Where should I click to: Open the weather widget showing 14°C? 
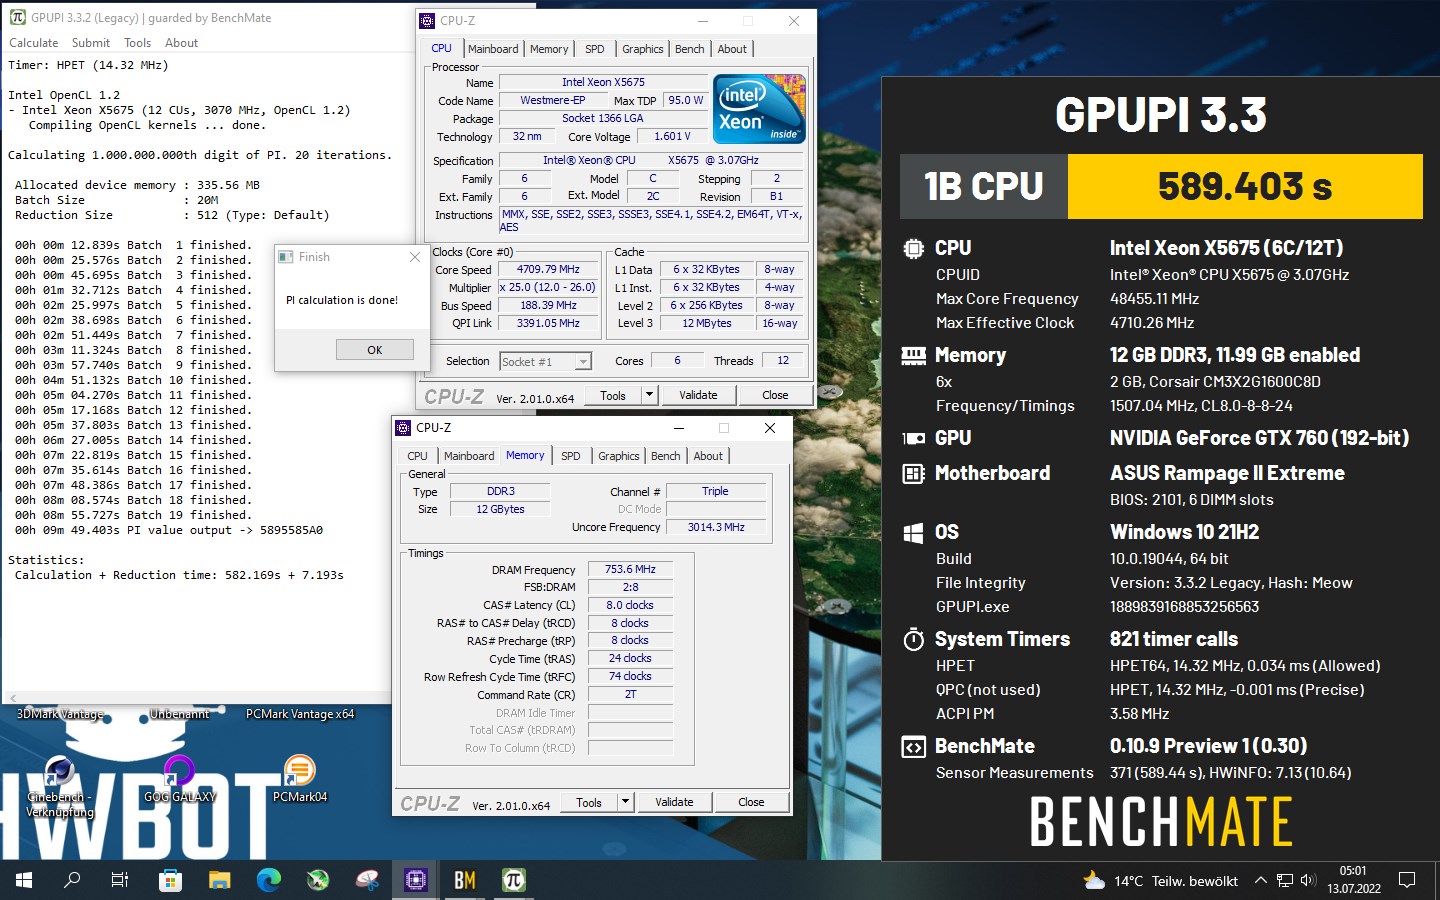(1161, 881)
